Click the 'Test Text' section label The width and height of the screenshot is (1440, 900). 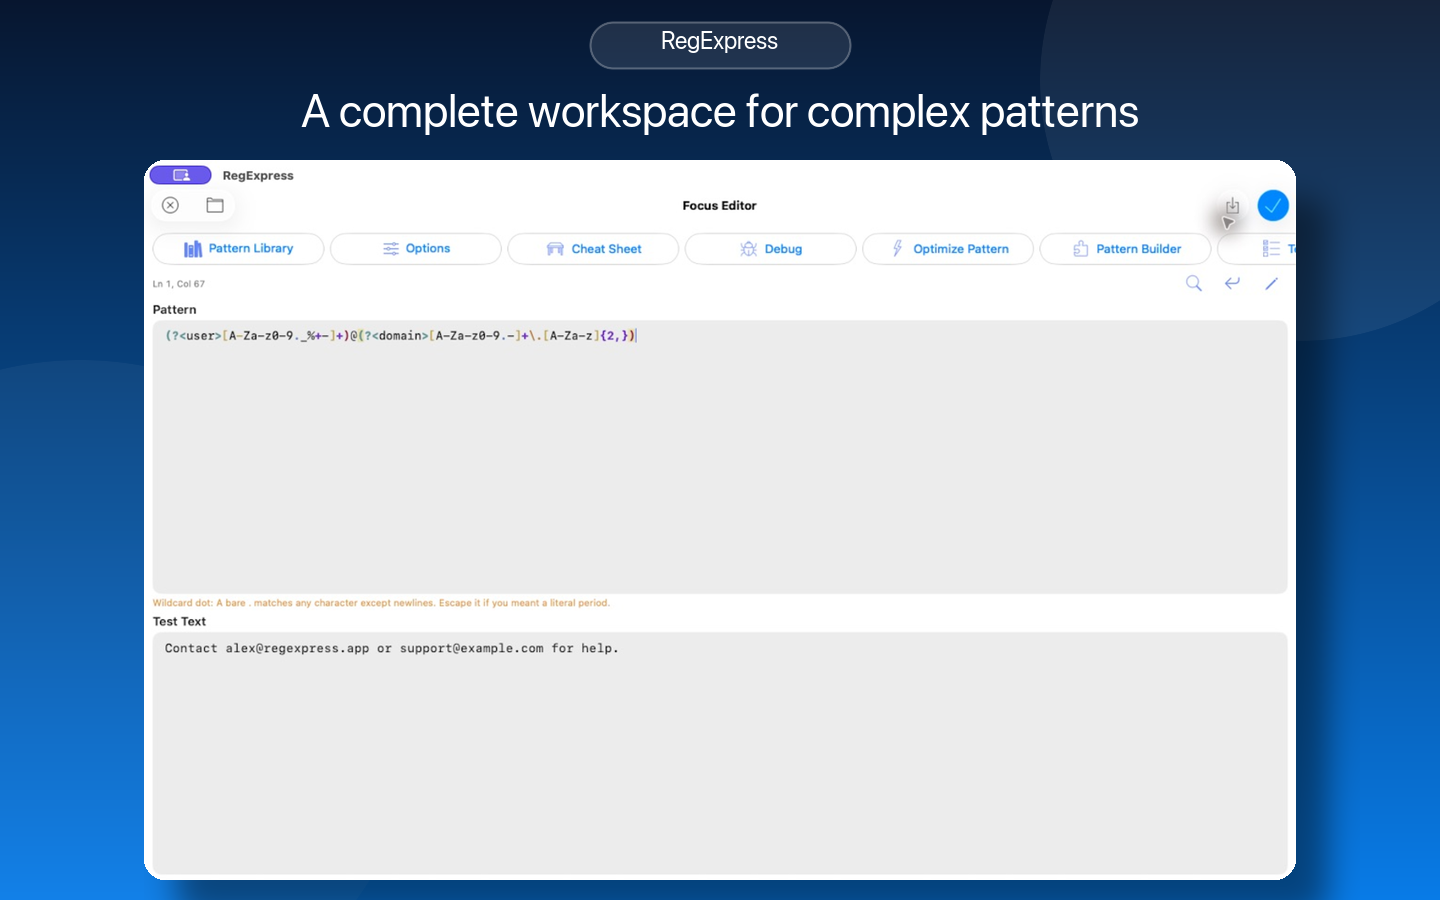180,622
